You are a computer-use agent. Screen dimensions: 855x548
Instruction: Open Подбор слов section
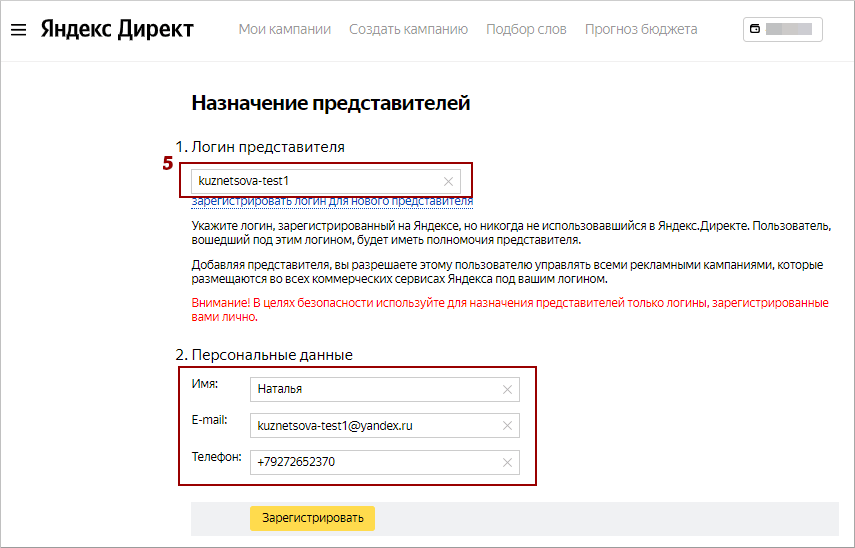coord(526,29)
